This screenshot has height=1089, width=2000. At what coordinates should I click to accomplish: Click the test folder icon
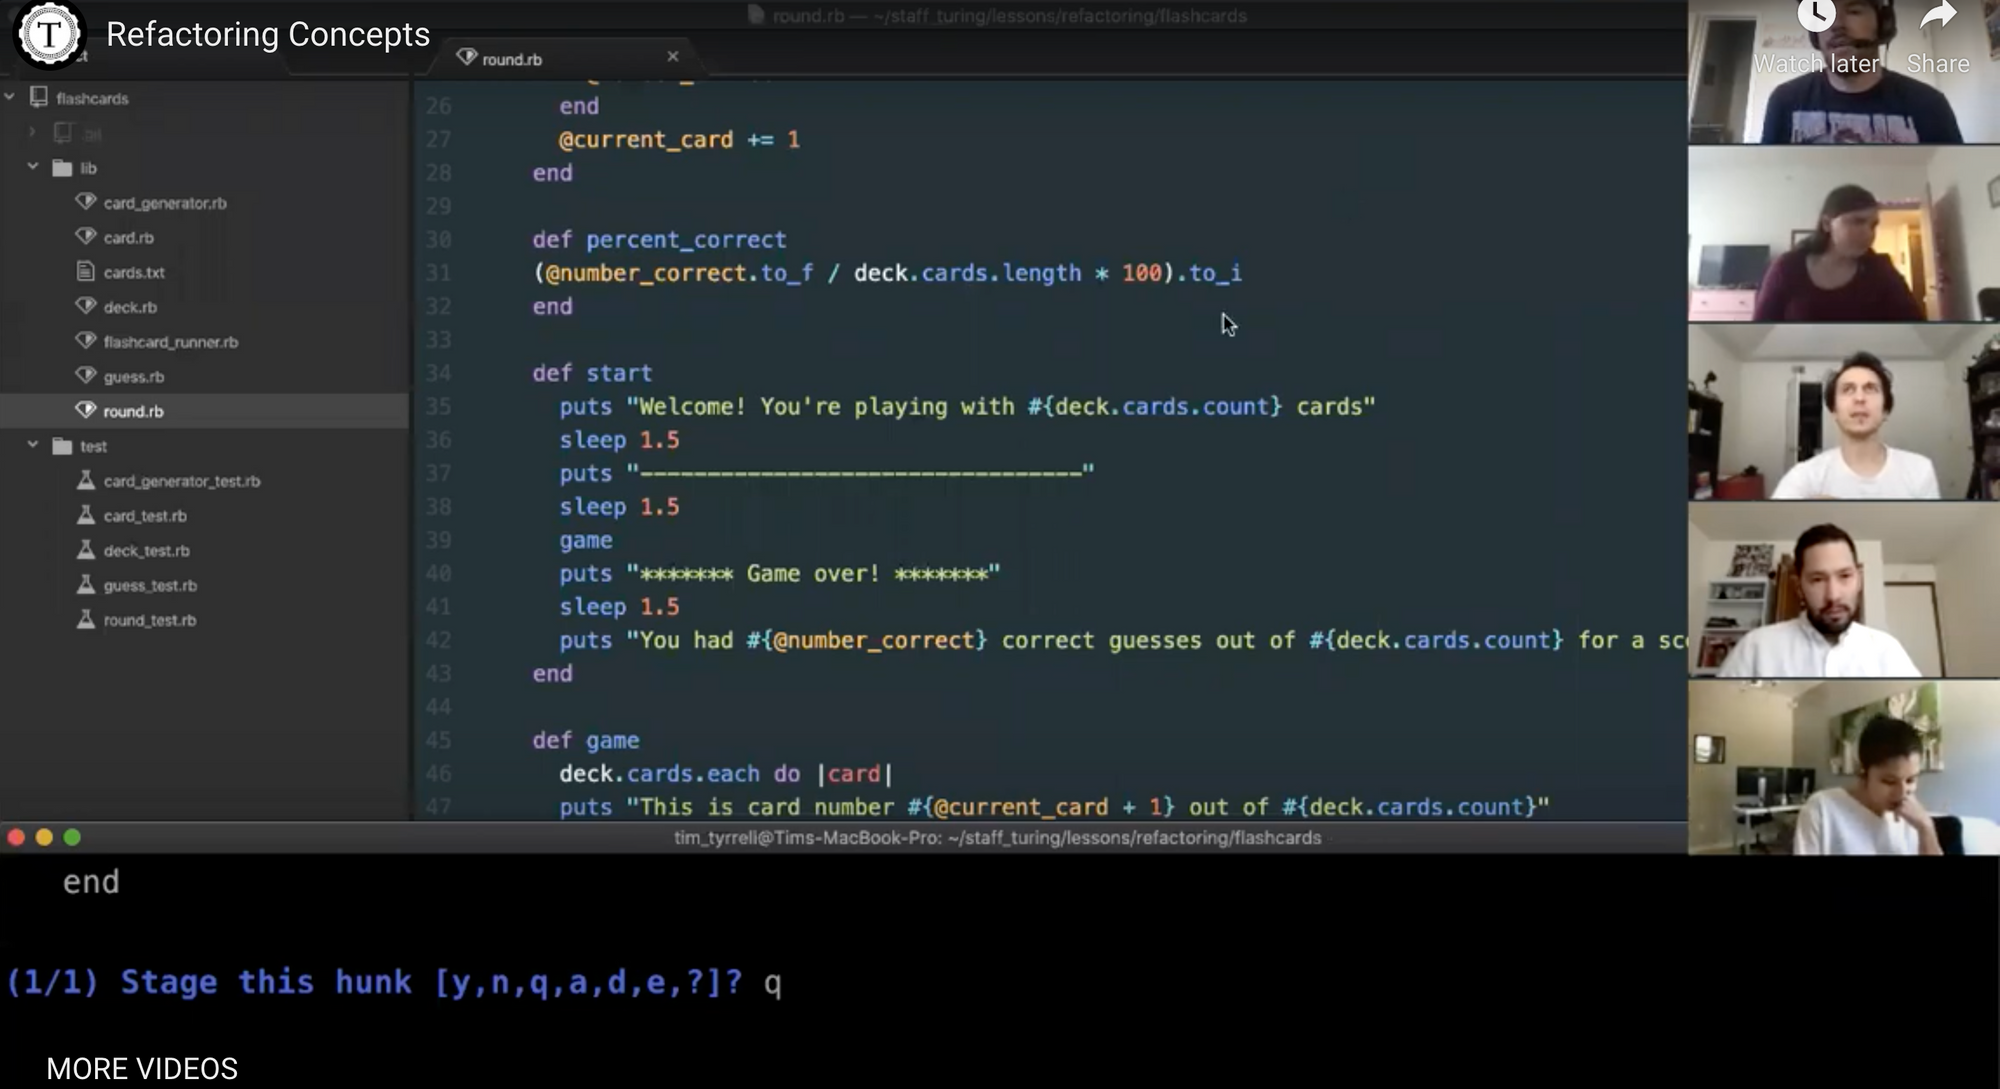[62, 446]
